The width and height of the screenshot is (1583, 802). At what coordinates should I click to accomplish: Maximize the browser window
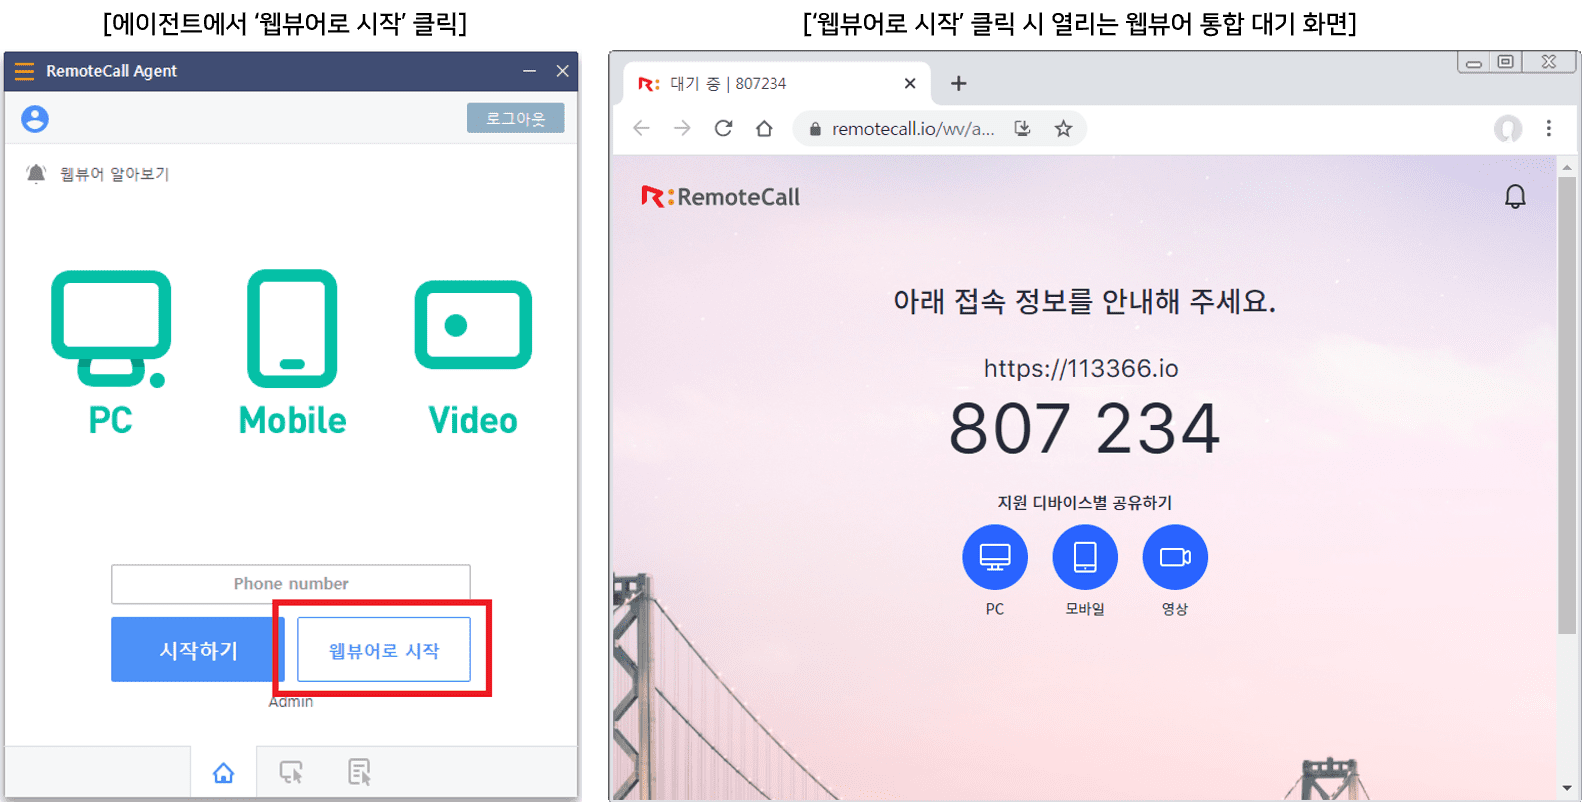click(1505, 62)
